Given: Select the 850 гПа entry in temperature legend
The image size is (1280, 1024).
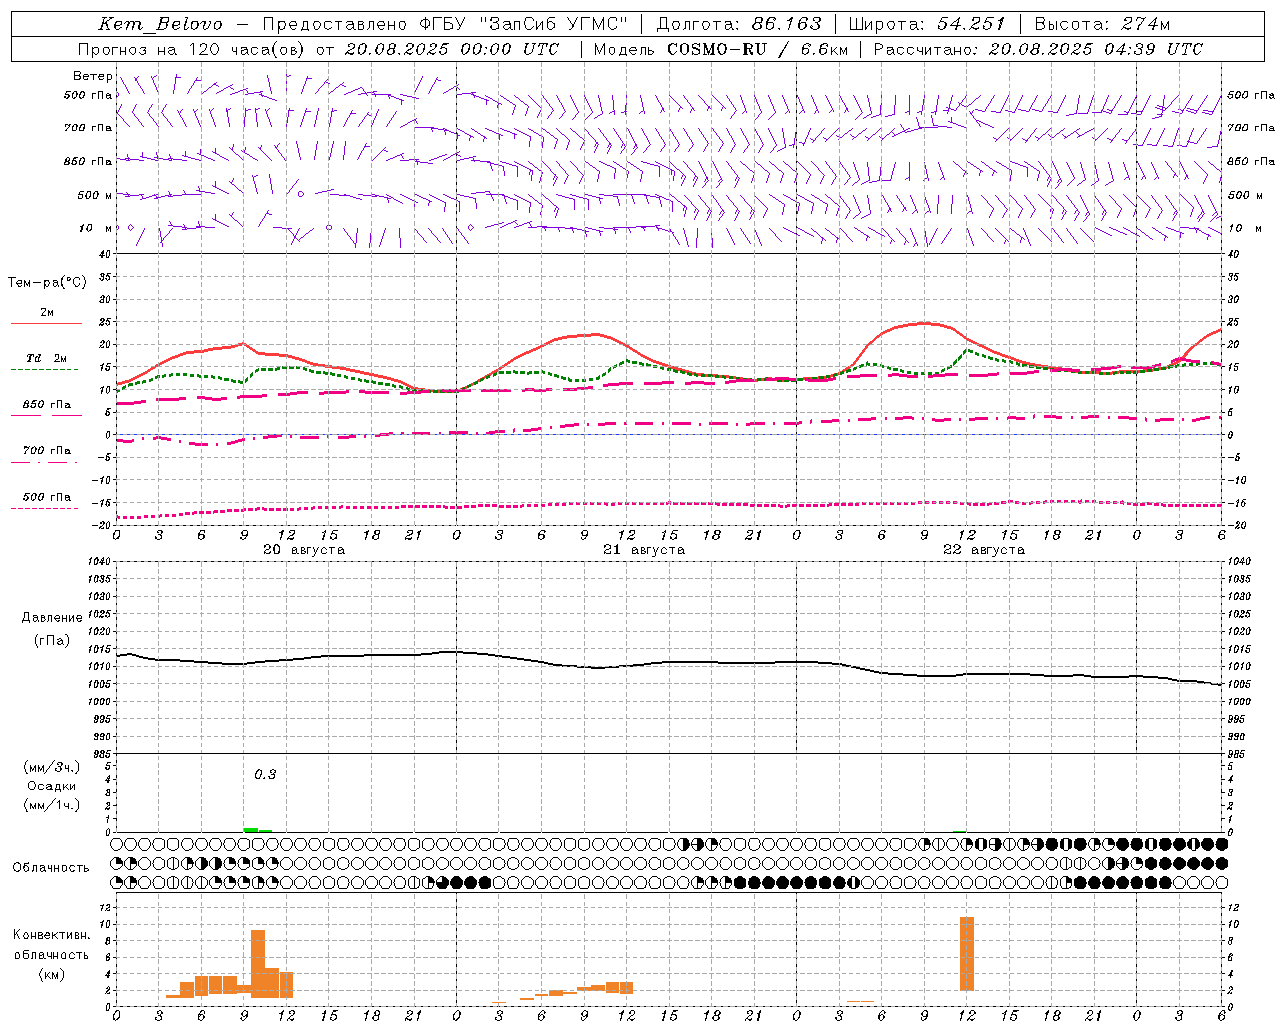Looking at the screenshot, I should coord(47,405).
